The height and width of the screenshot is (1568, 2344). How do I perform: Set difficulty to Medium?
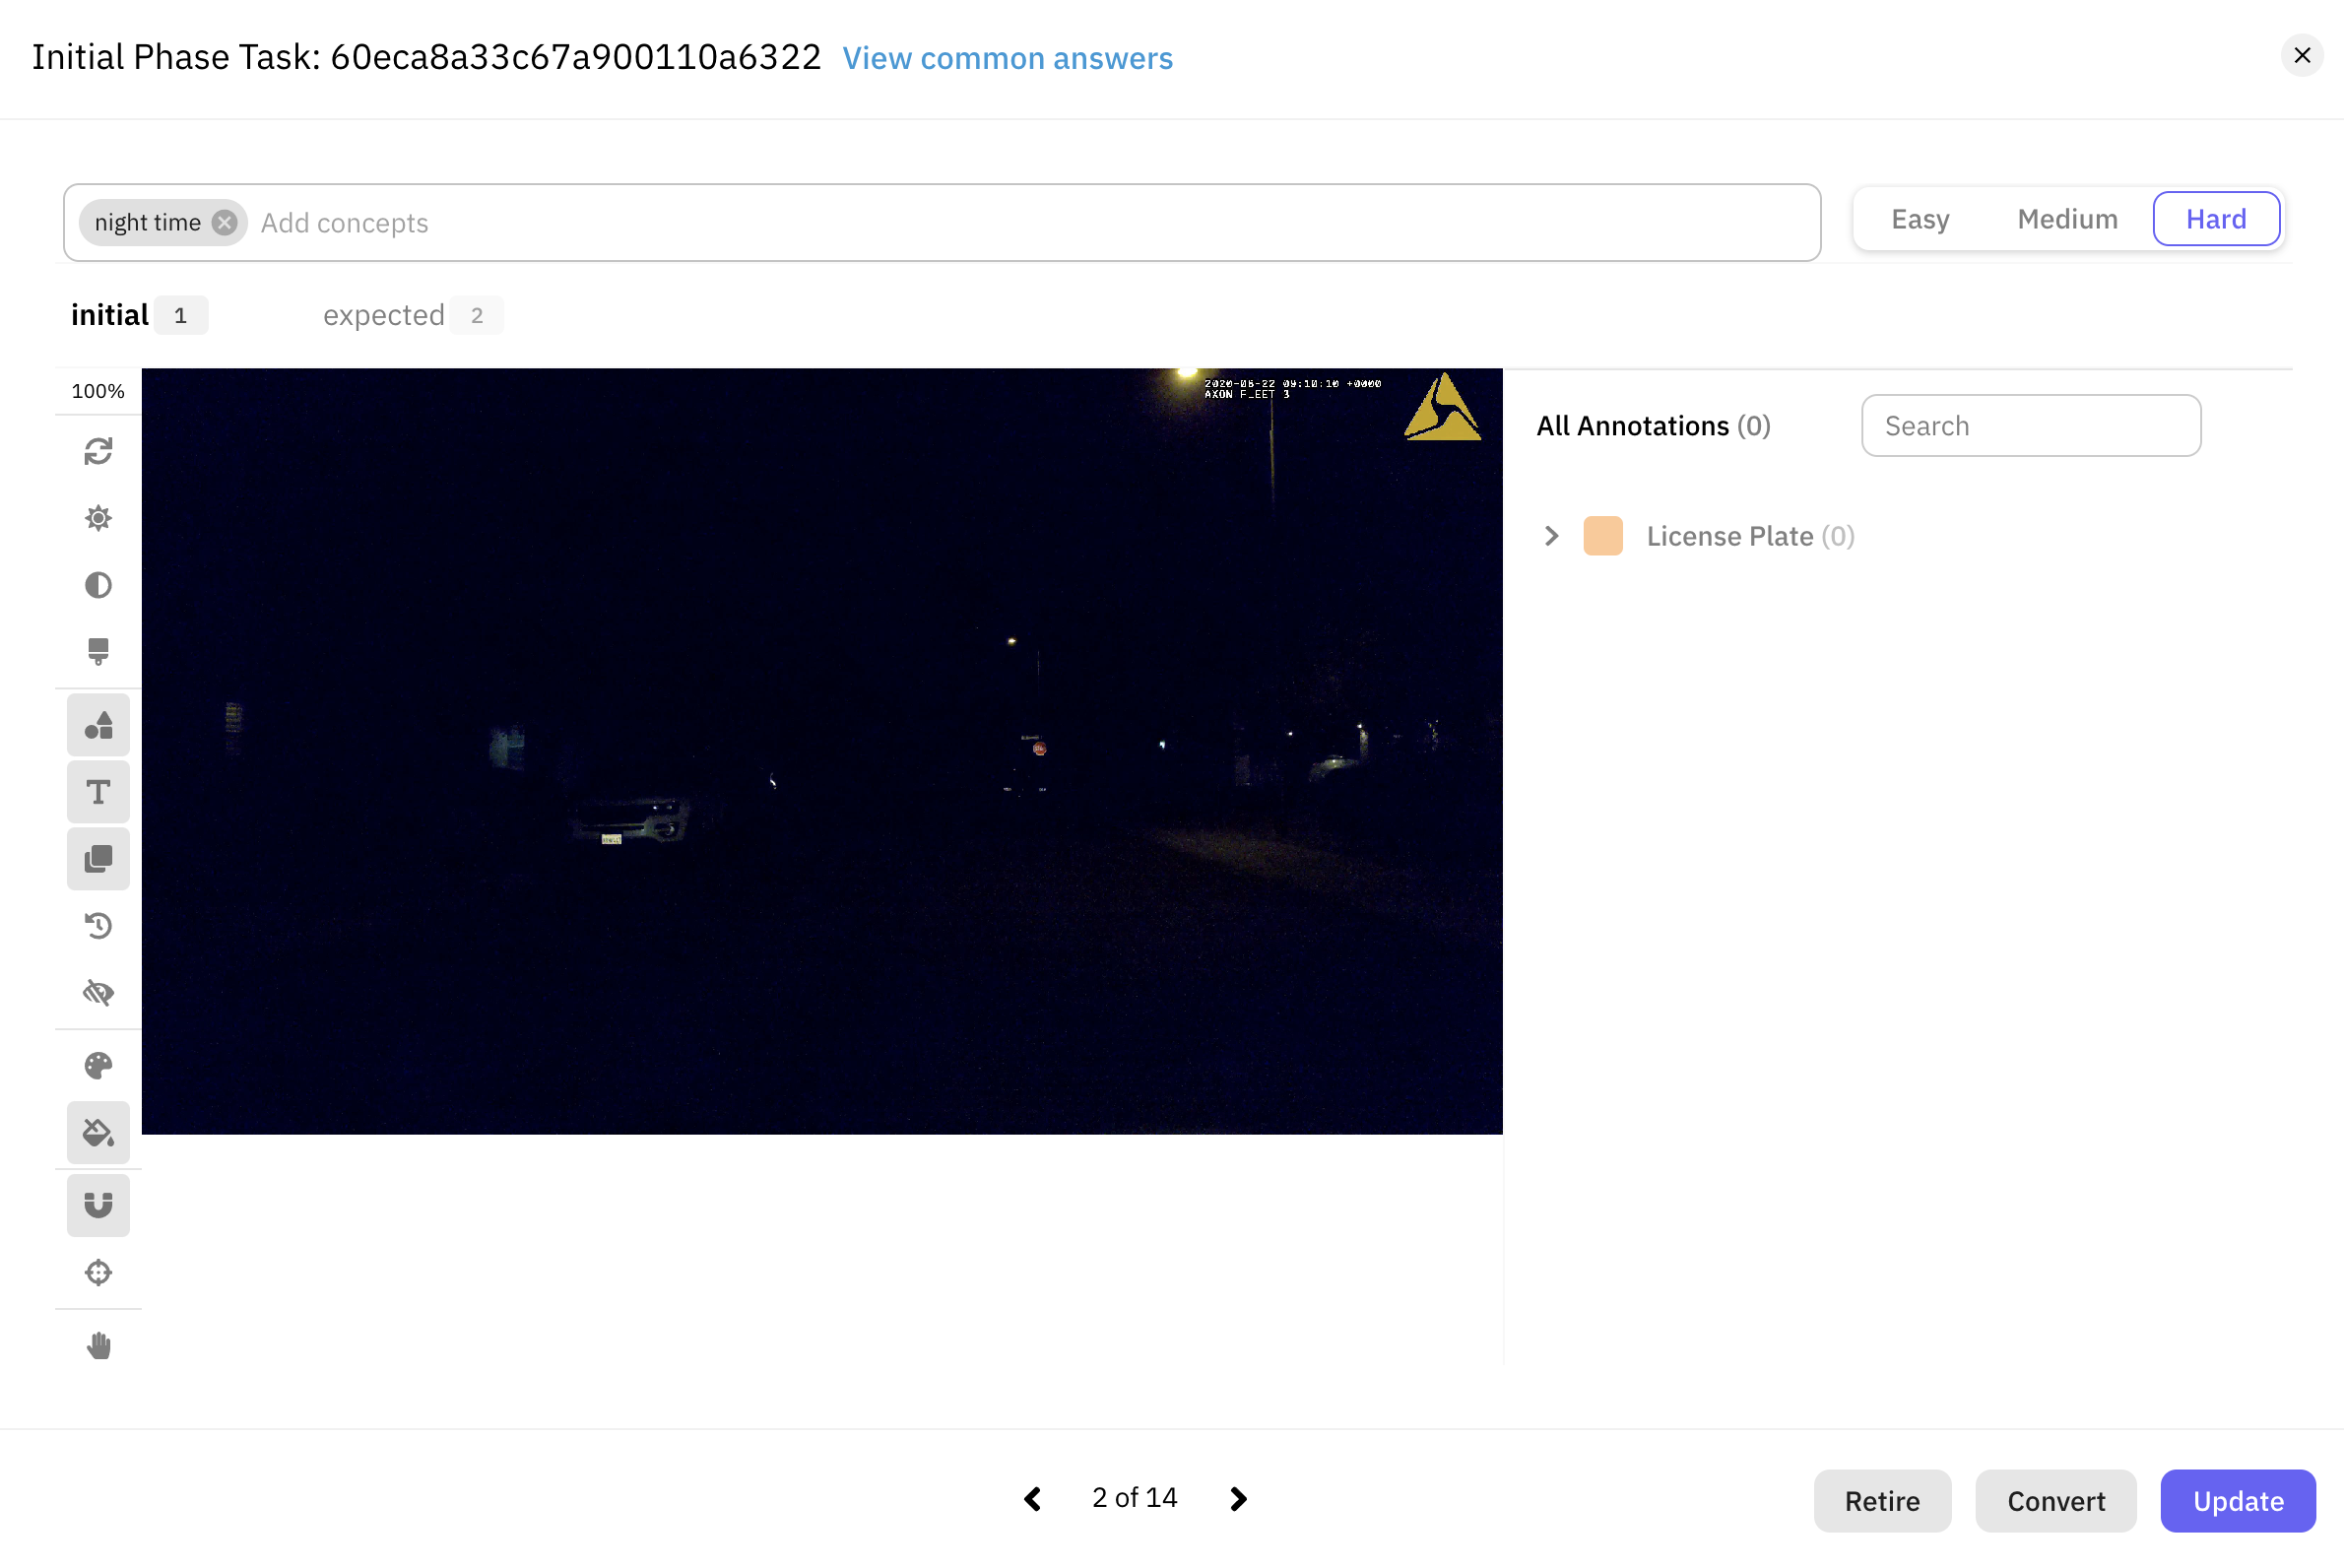click(2067, 219)
